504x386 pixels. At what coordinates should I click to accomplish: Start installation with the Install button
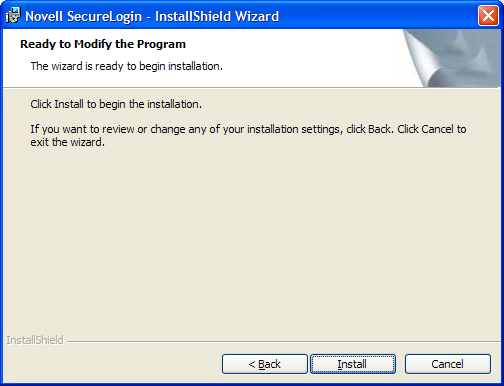tap(353, 364)
